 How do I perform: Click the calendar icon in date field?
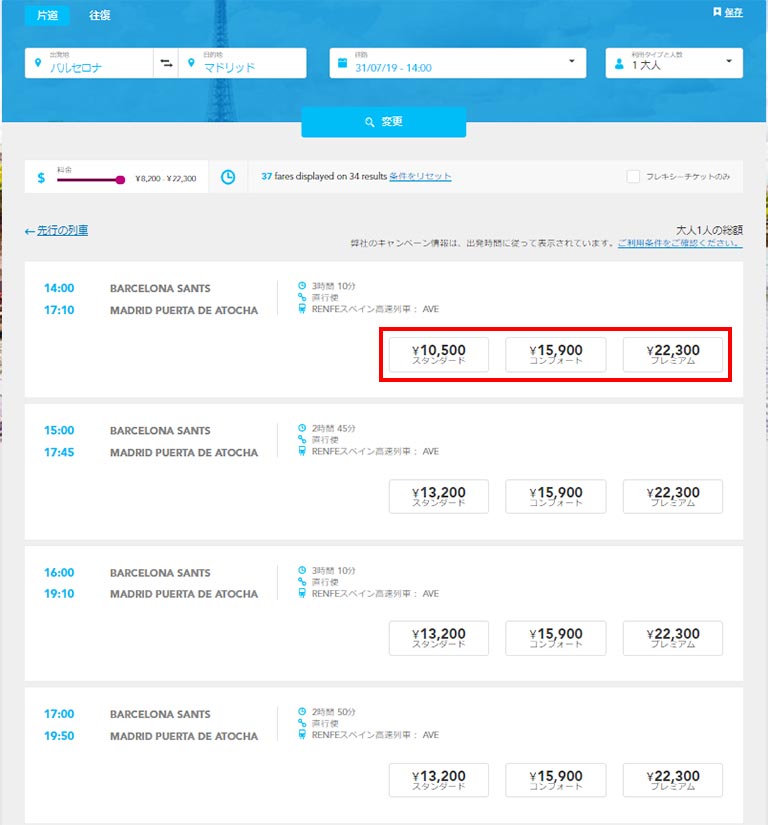pyautogui.click(x=342, y=63)
